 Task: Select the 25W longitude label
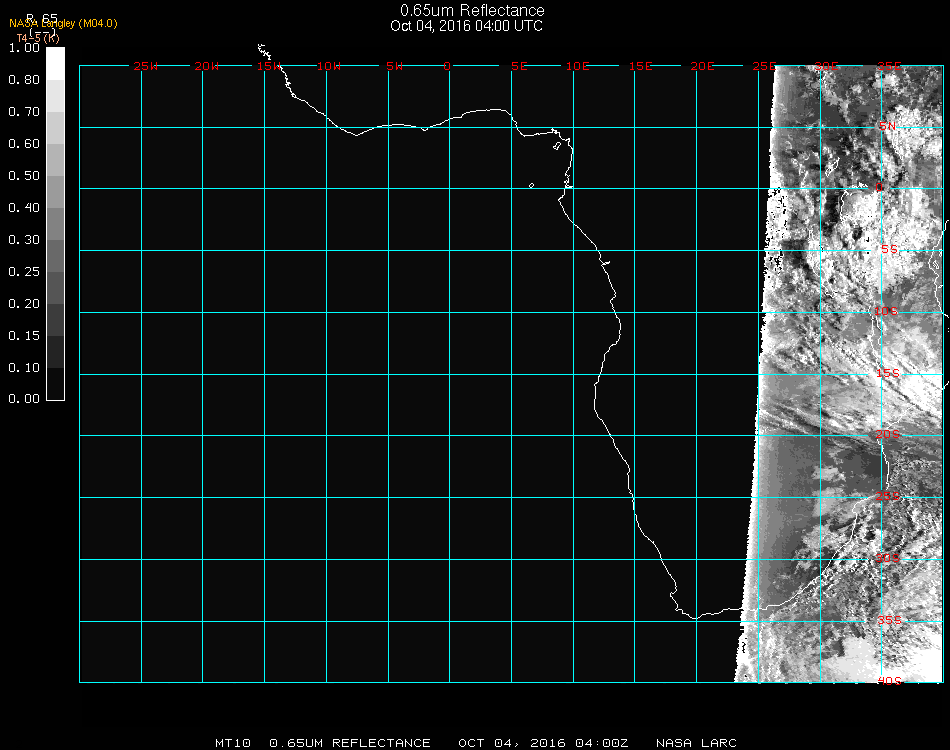click(x=146, y=66)
